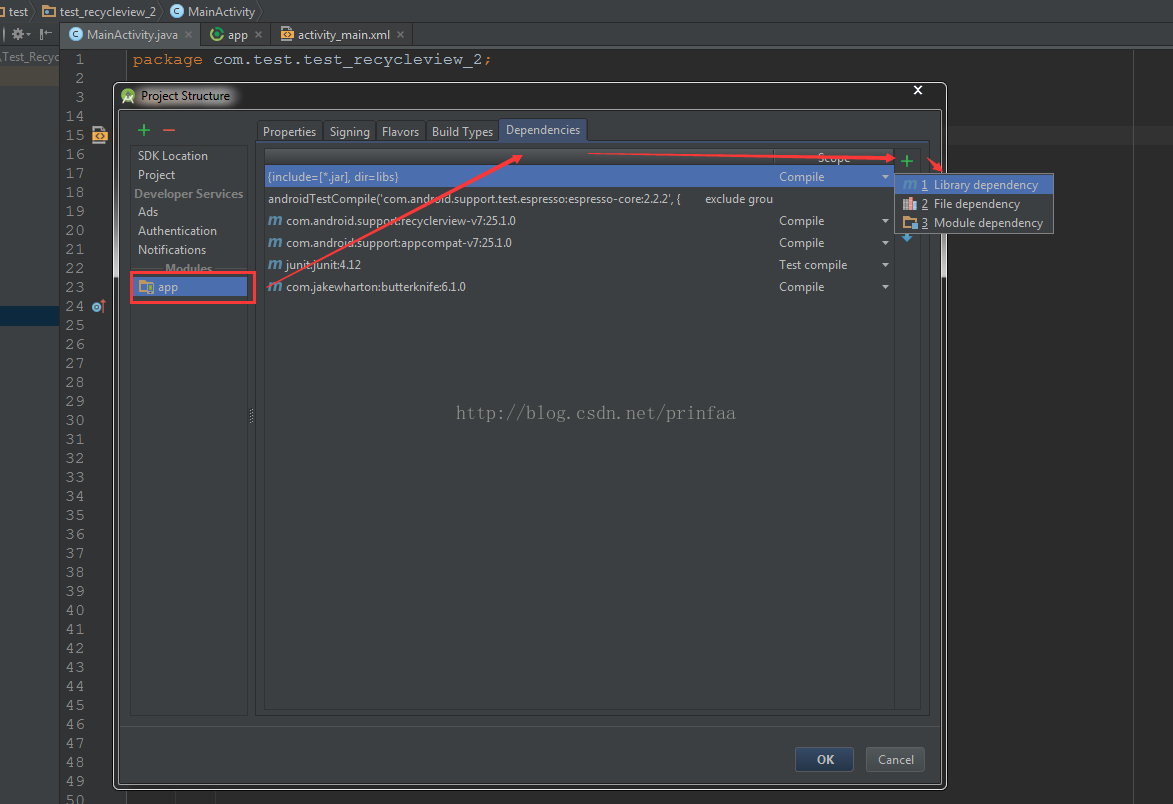The width and height of the screenshot is (1173, 804).
Task: Select the app module
Action: tap(190, 287)
